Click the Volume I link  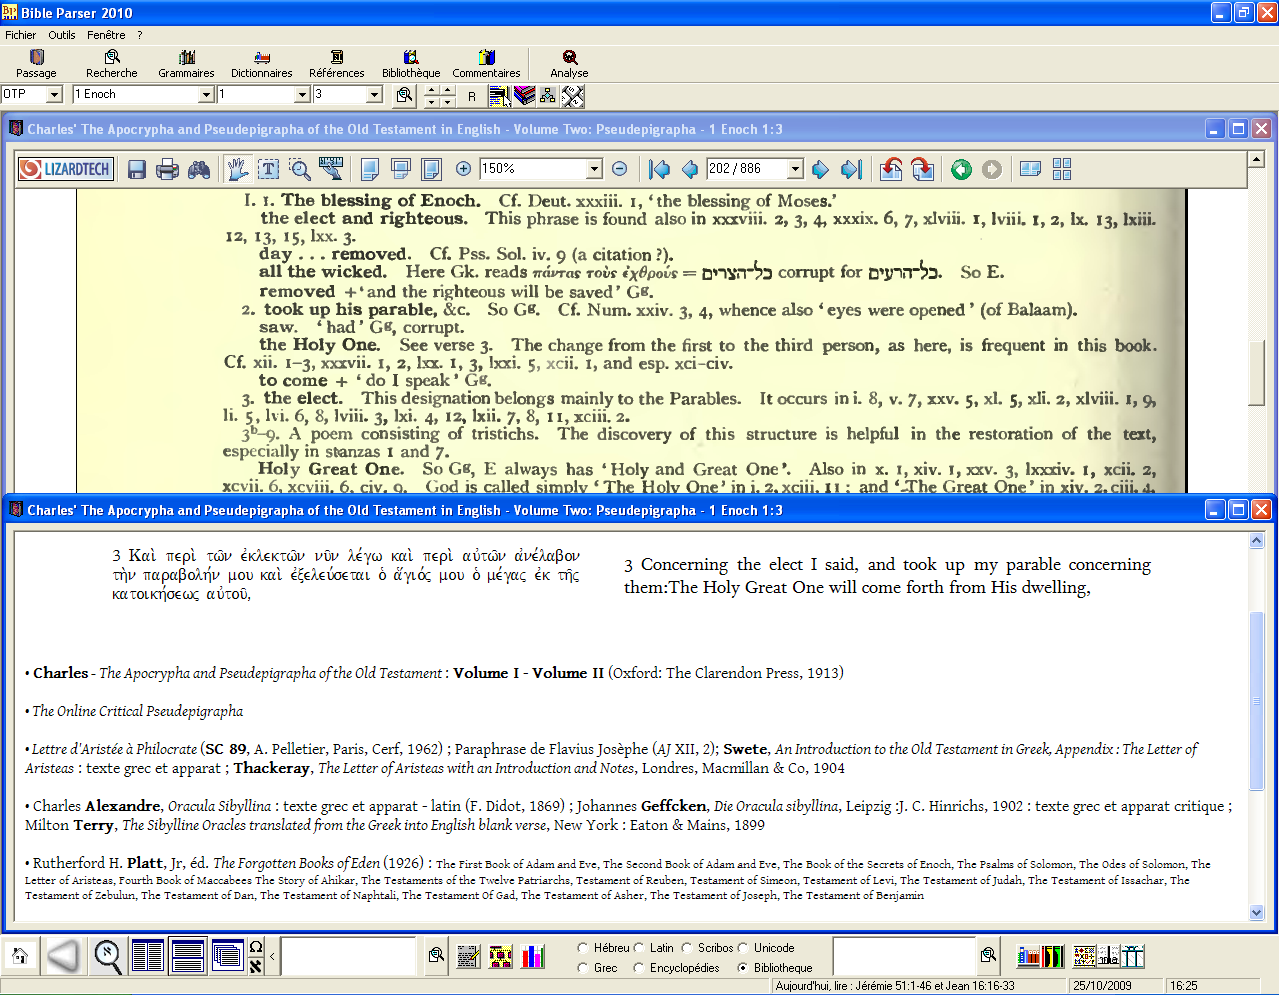click(x=486, y=673)
